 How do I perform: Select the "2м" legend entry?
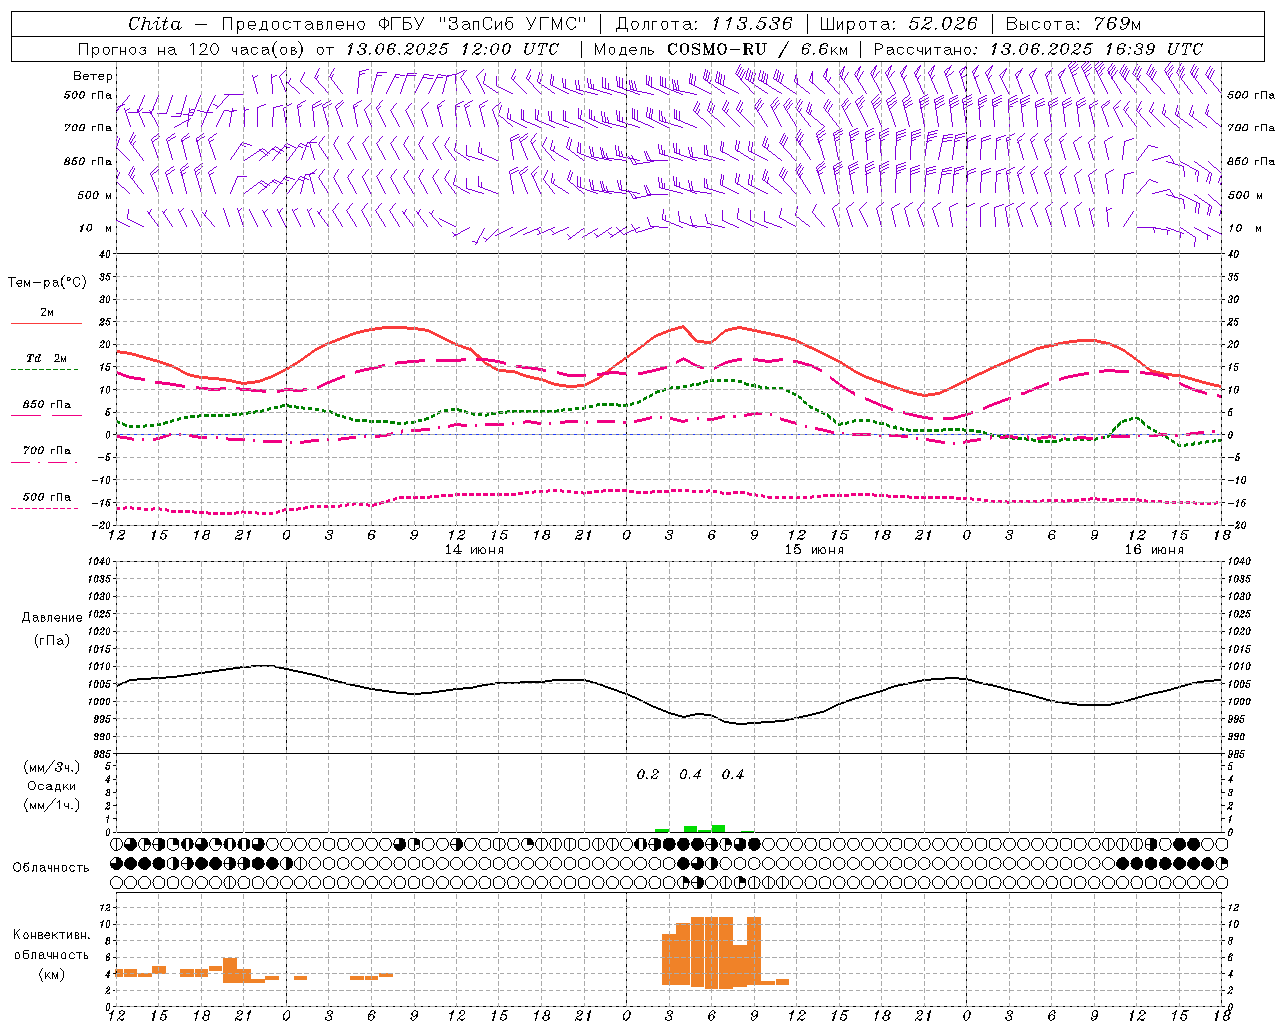pyautogui.click(x=47, y=313)
